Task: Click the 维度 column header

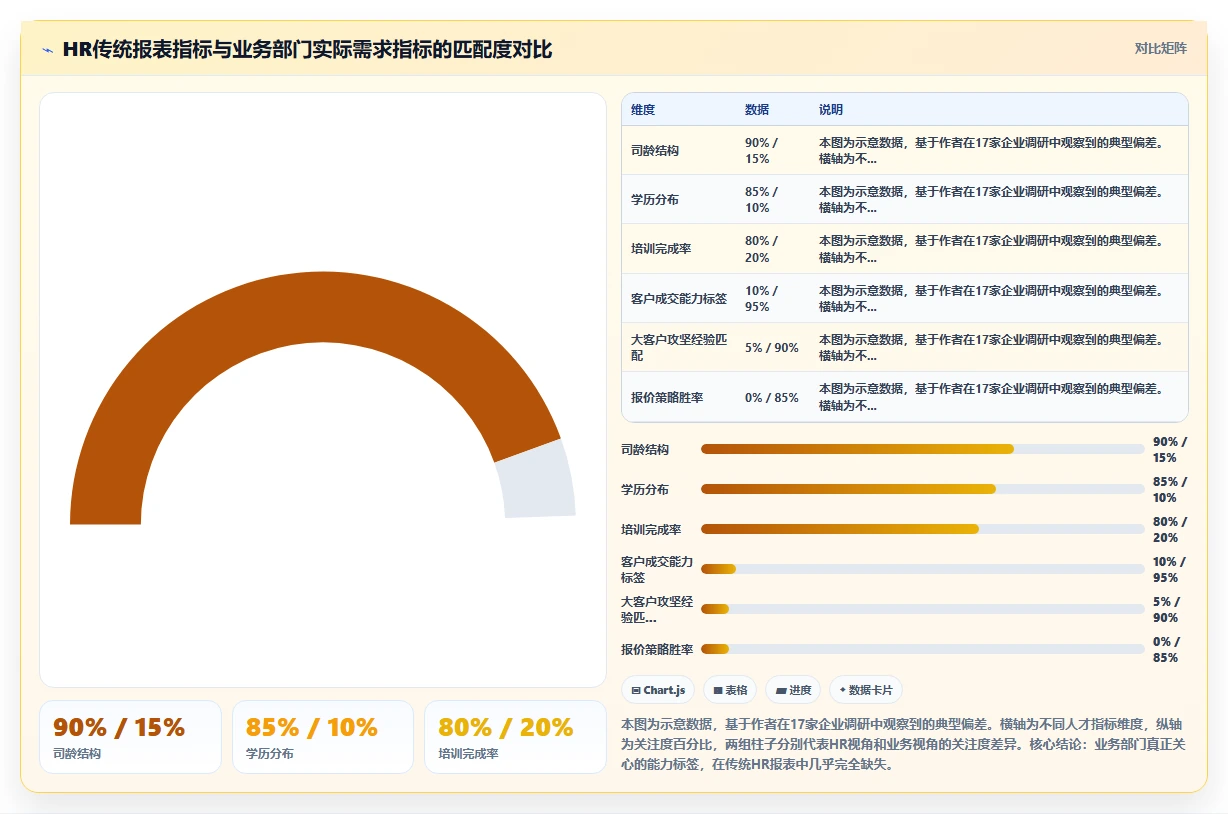Action: click(643, 109)
